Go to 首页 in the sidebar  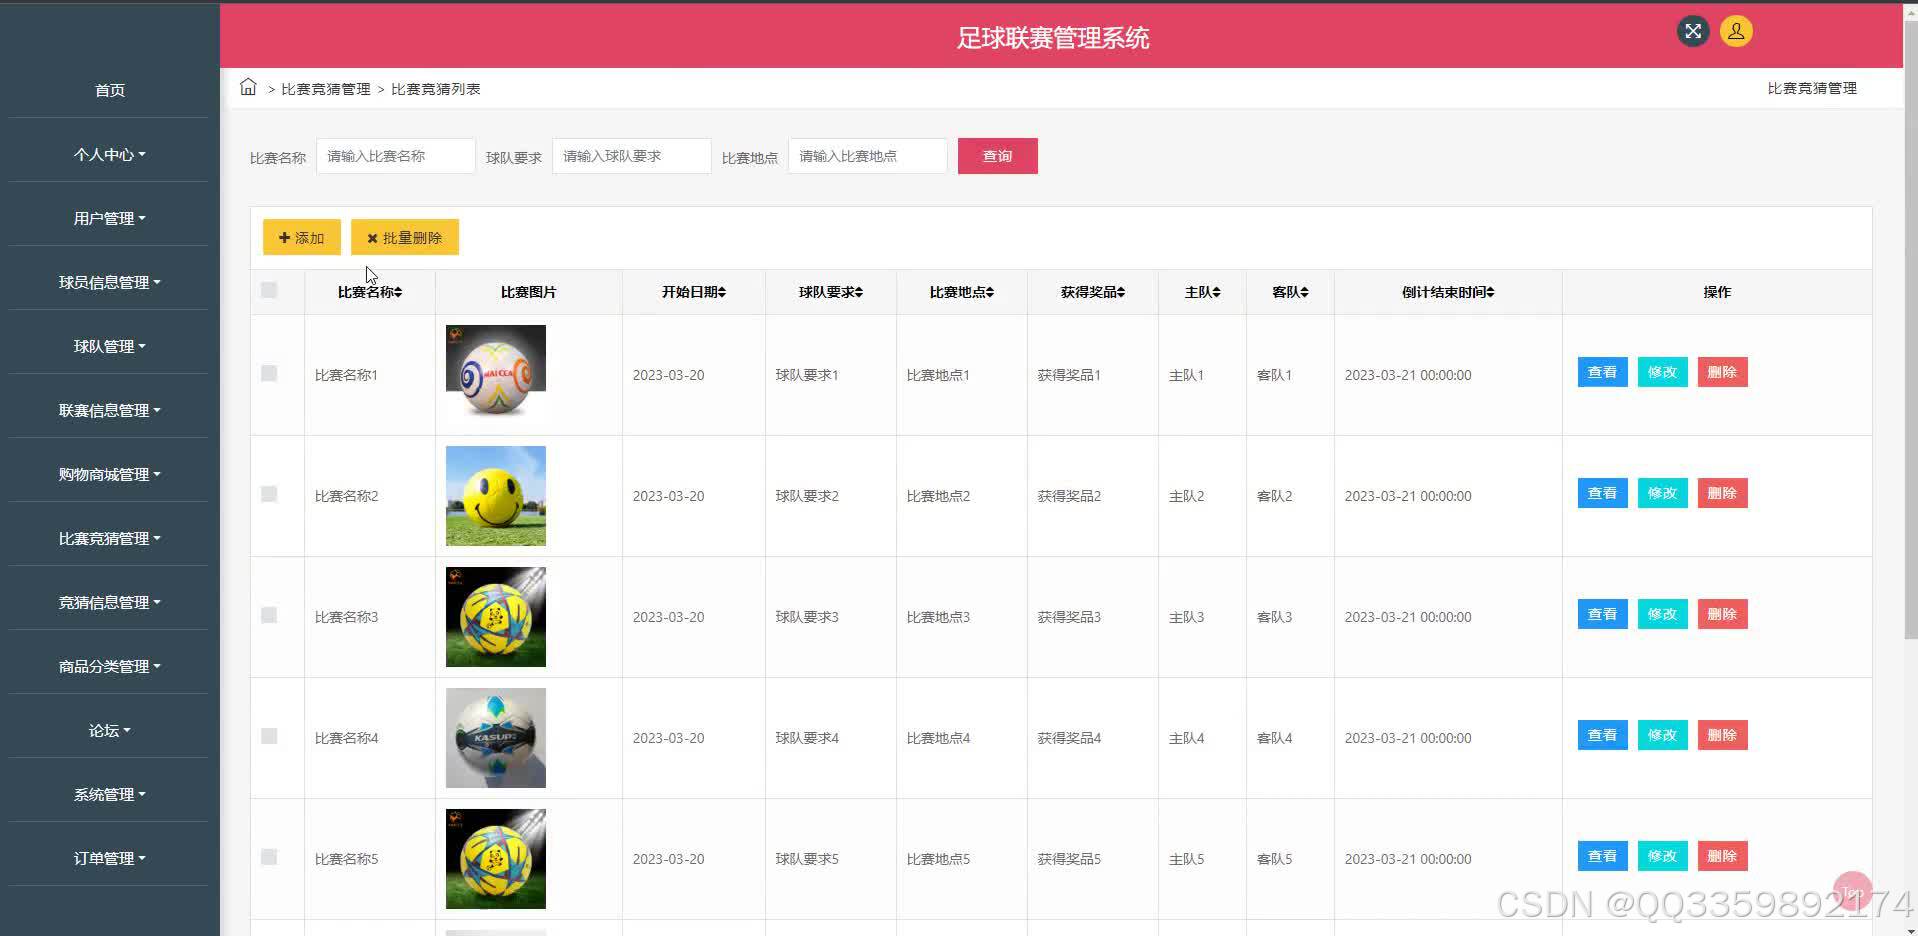(109, 90)
